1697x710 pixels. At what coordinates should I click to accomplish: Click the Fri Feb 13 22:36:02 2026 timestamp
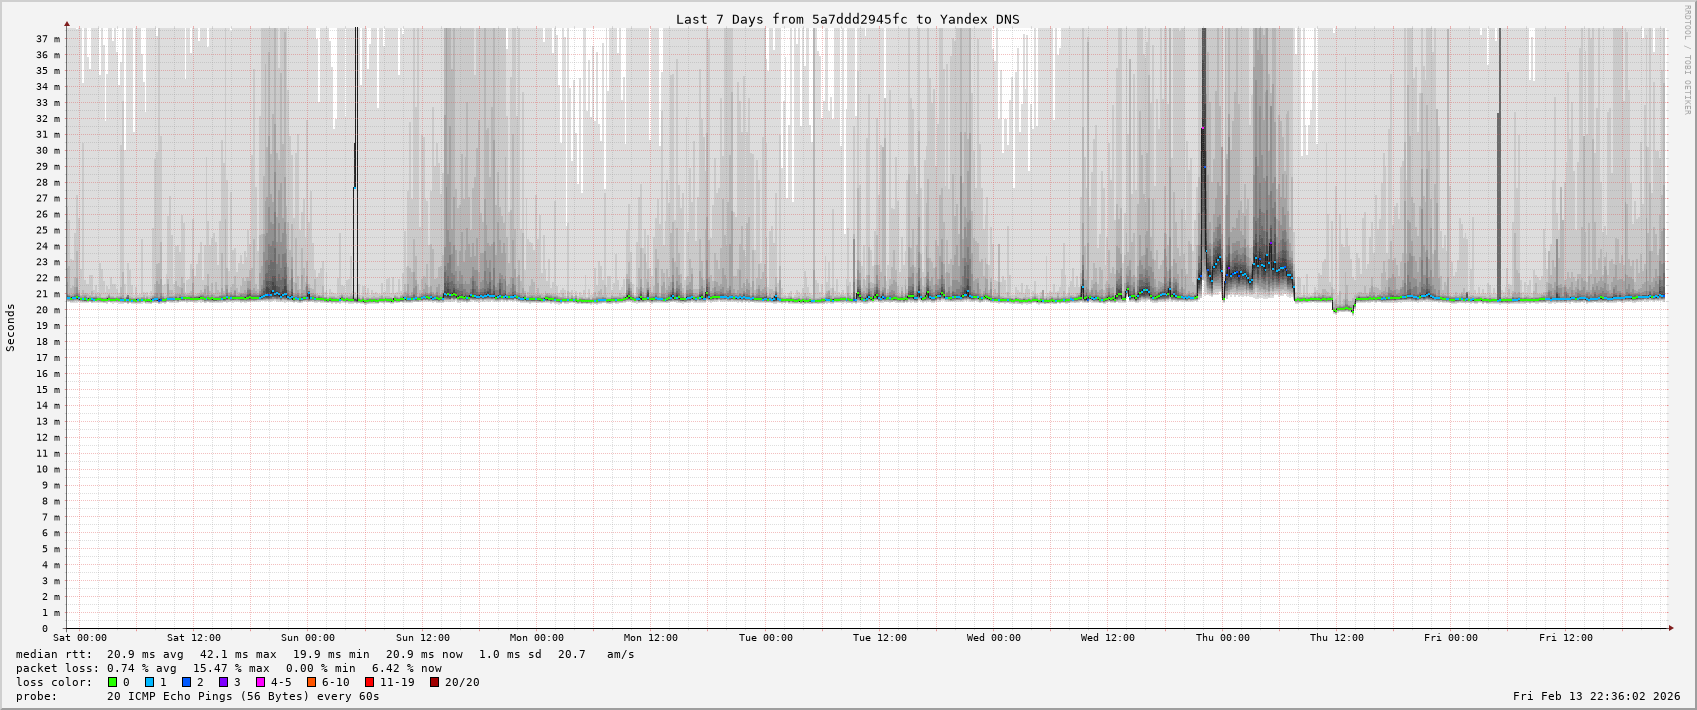pos(1596,696)
